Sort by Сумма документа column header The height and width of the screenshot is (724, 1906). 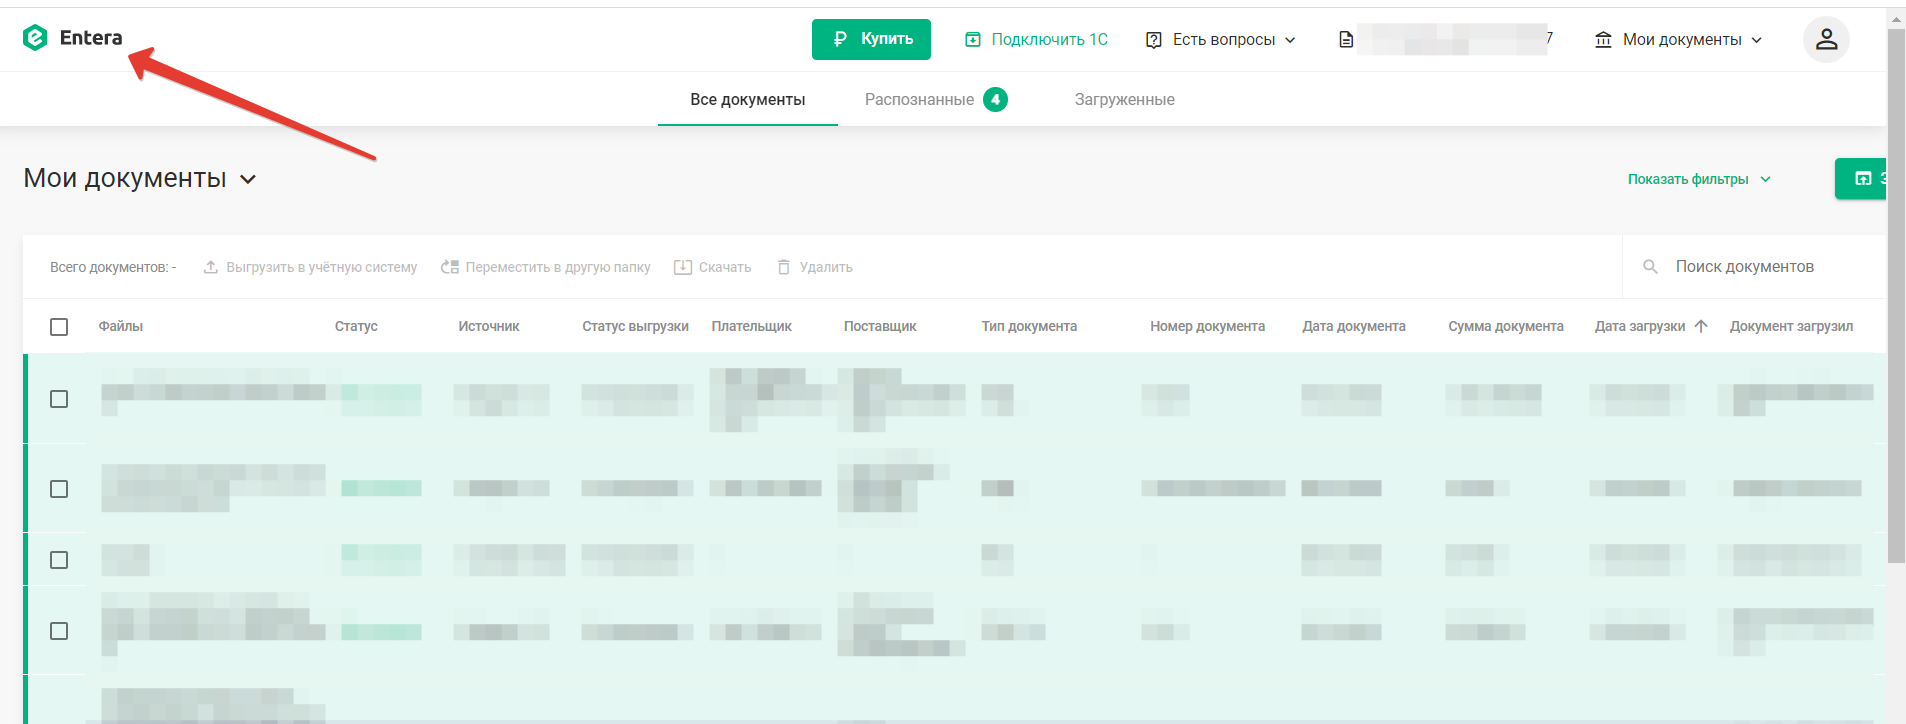1506,326
